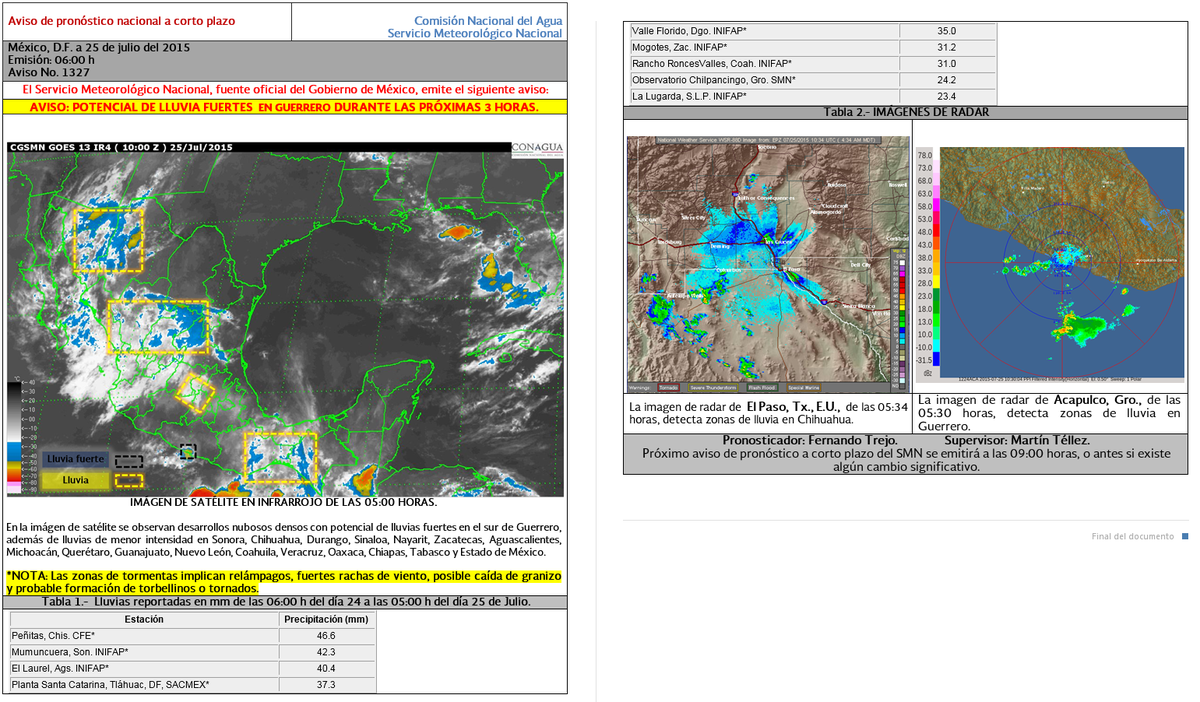
Task: Click the blue square beside Final del documento
Action: 1185,537
